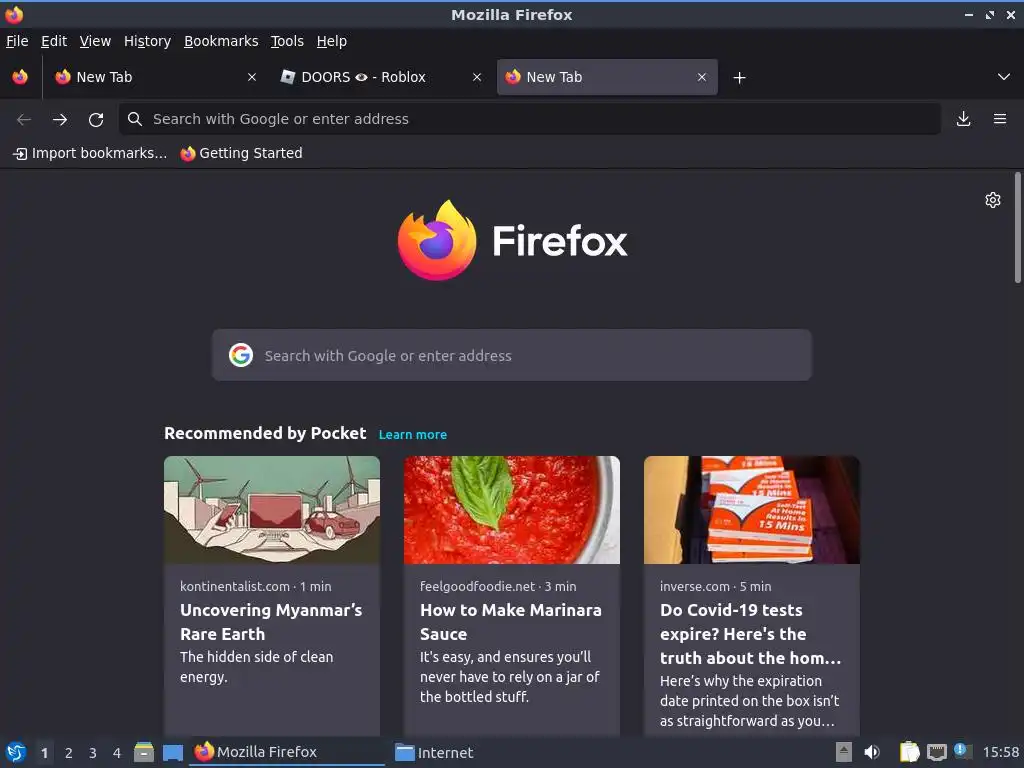Open the Edit menu
This screenshot has height=768, width=1024.
click(x=54, y=41)
